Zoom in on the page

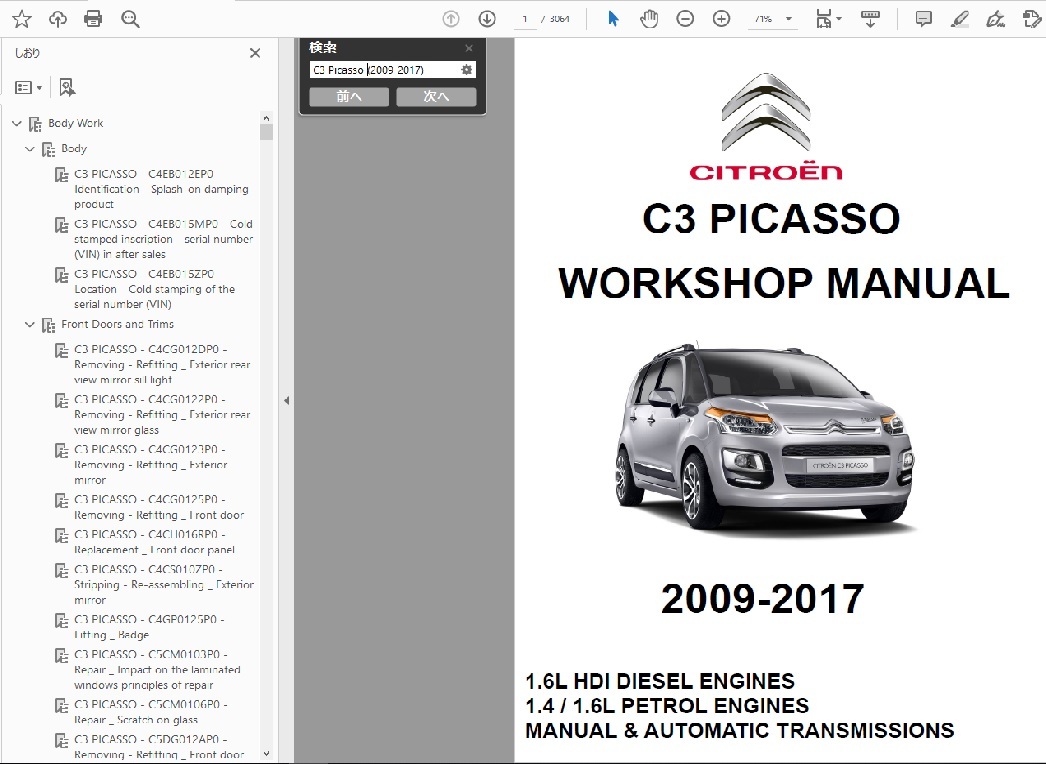[x=721, y=19]
